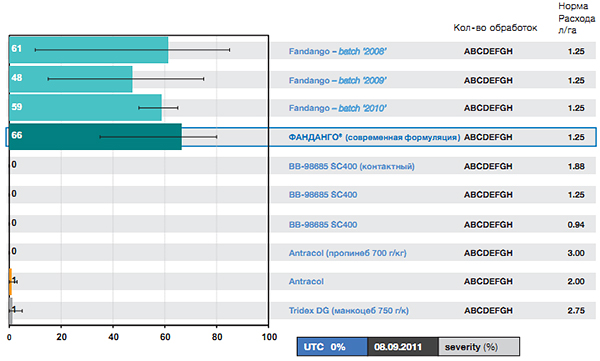Click the 0 value in BB-98685 контактный row
The height and width of the screenshot is (361, 600).
click(x=14, y=165)
